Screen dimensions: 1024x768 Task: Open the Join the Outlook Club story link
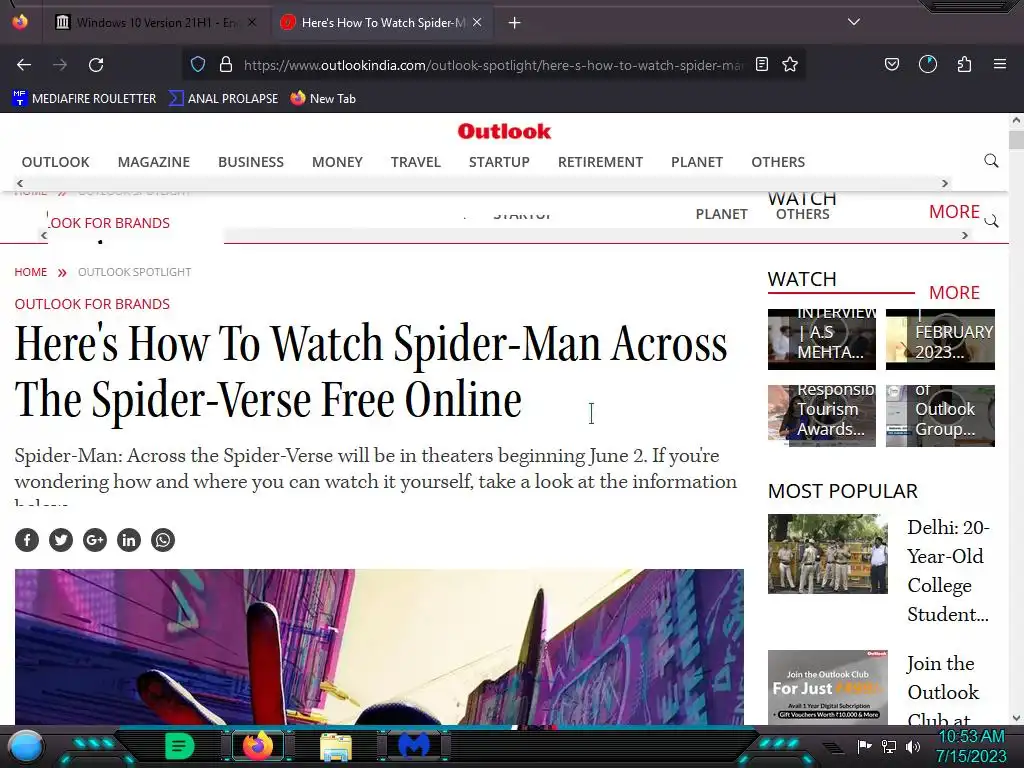click(x=943, y=691)
